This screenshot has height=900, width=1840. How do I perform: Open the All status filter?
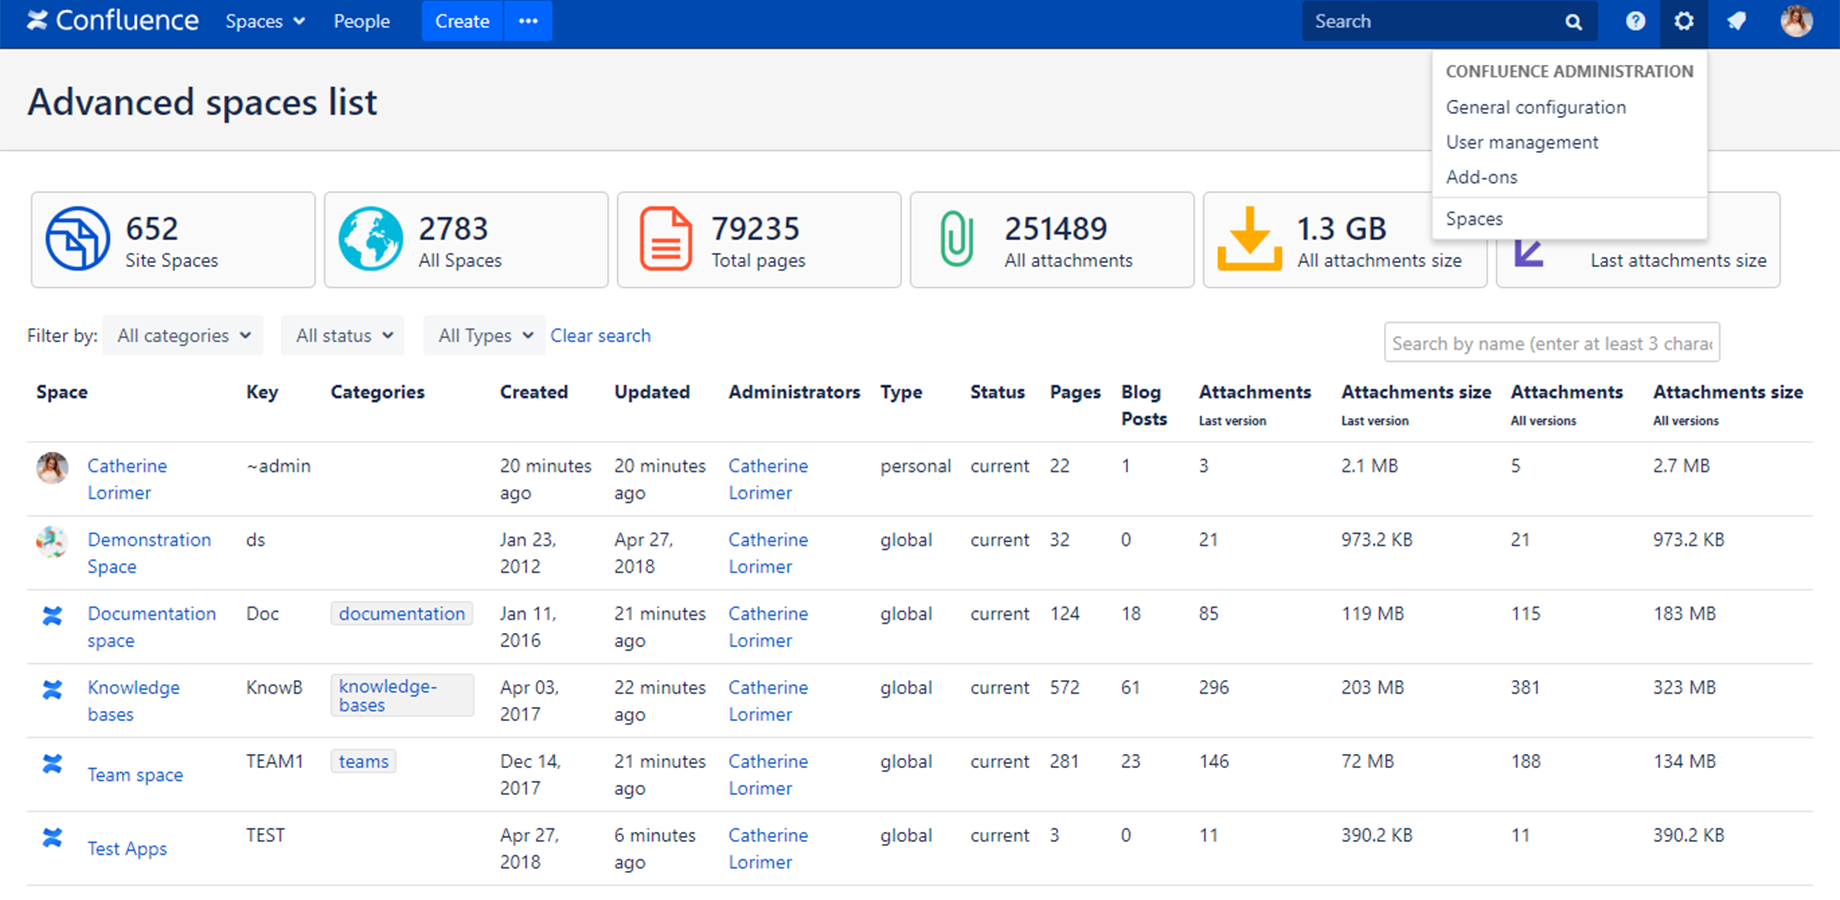coord(343,336)
